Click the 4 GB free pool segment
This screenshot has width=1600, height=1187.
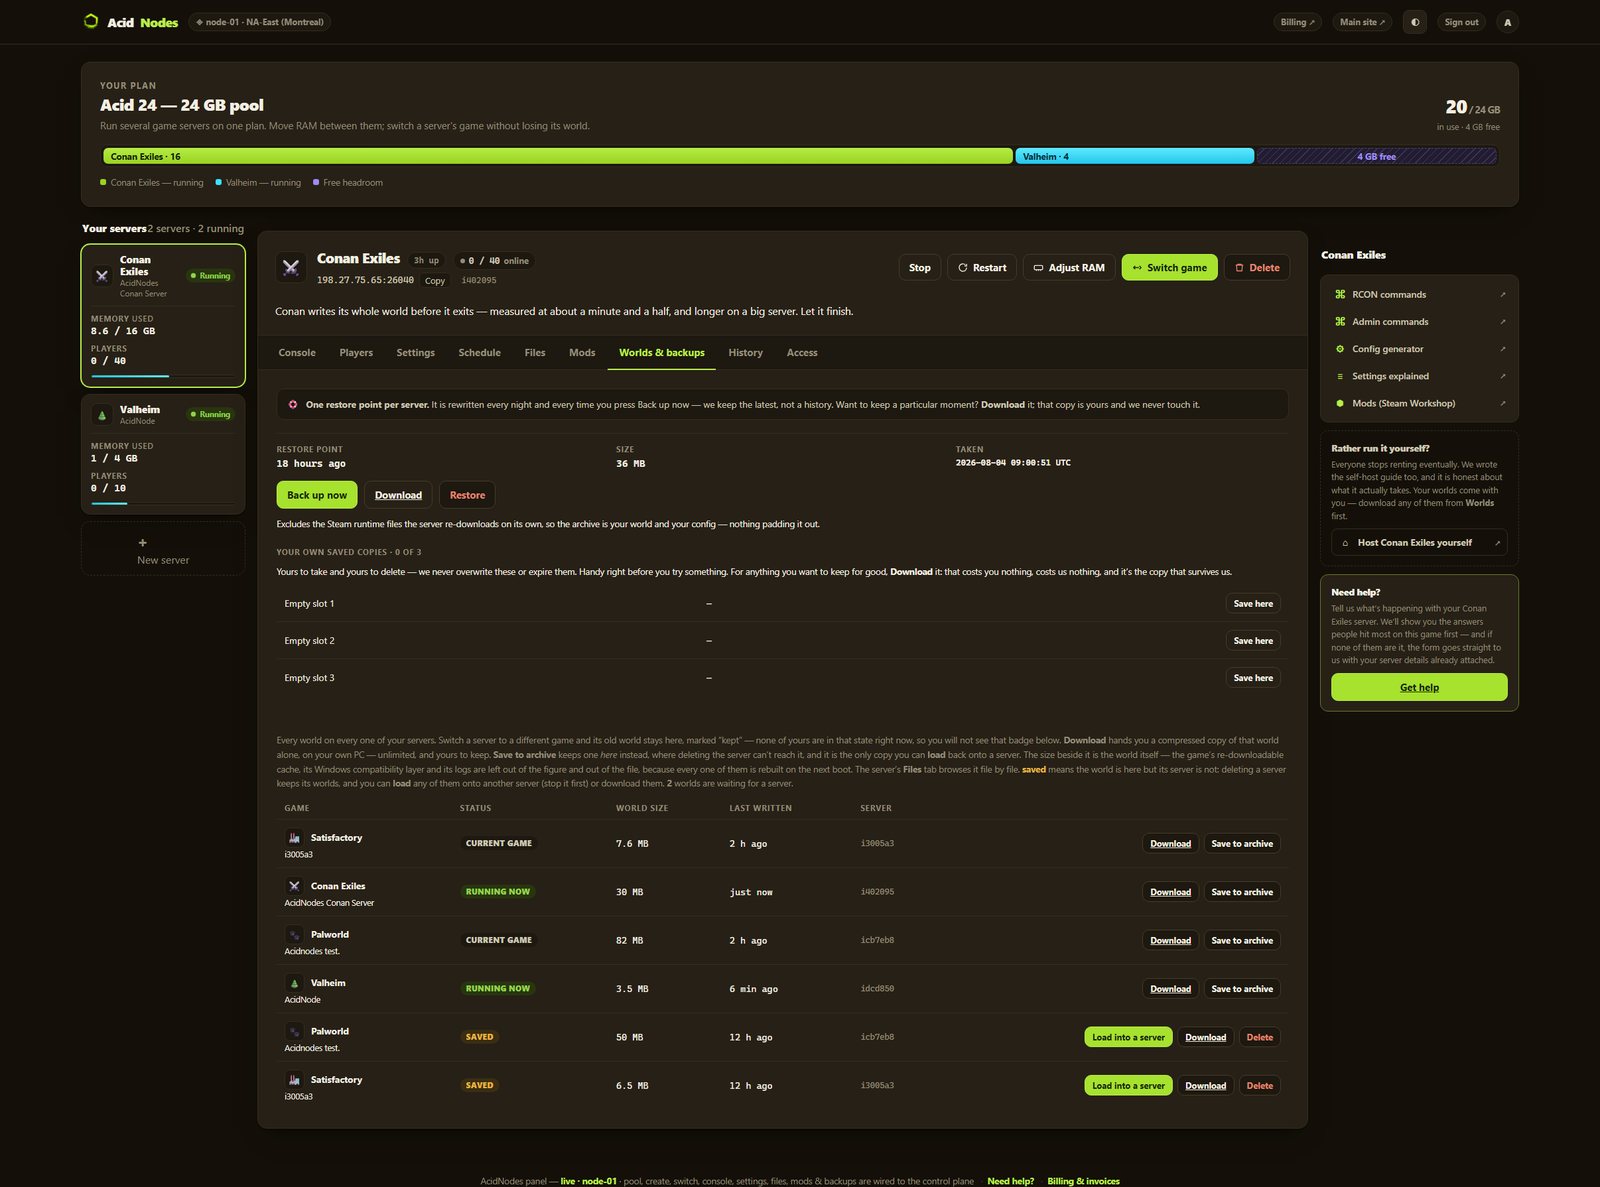[1377, 156]
